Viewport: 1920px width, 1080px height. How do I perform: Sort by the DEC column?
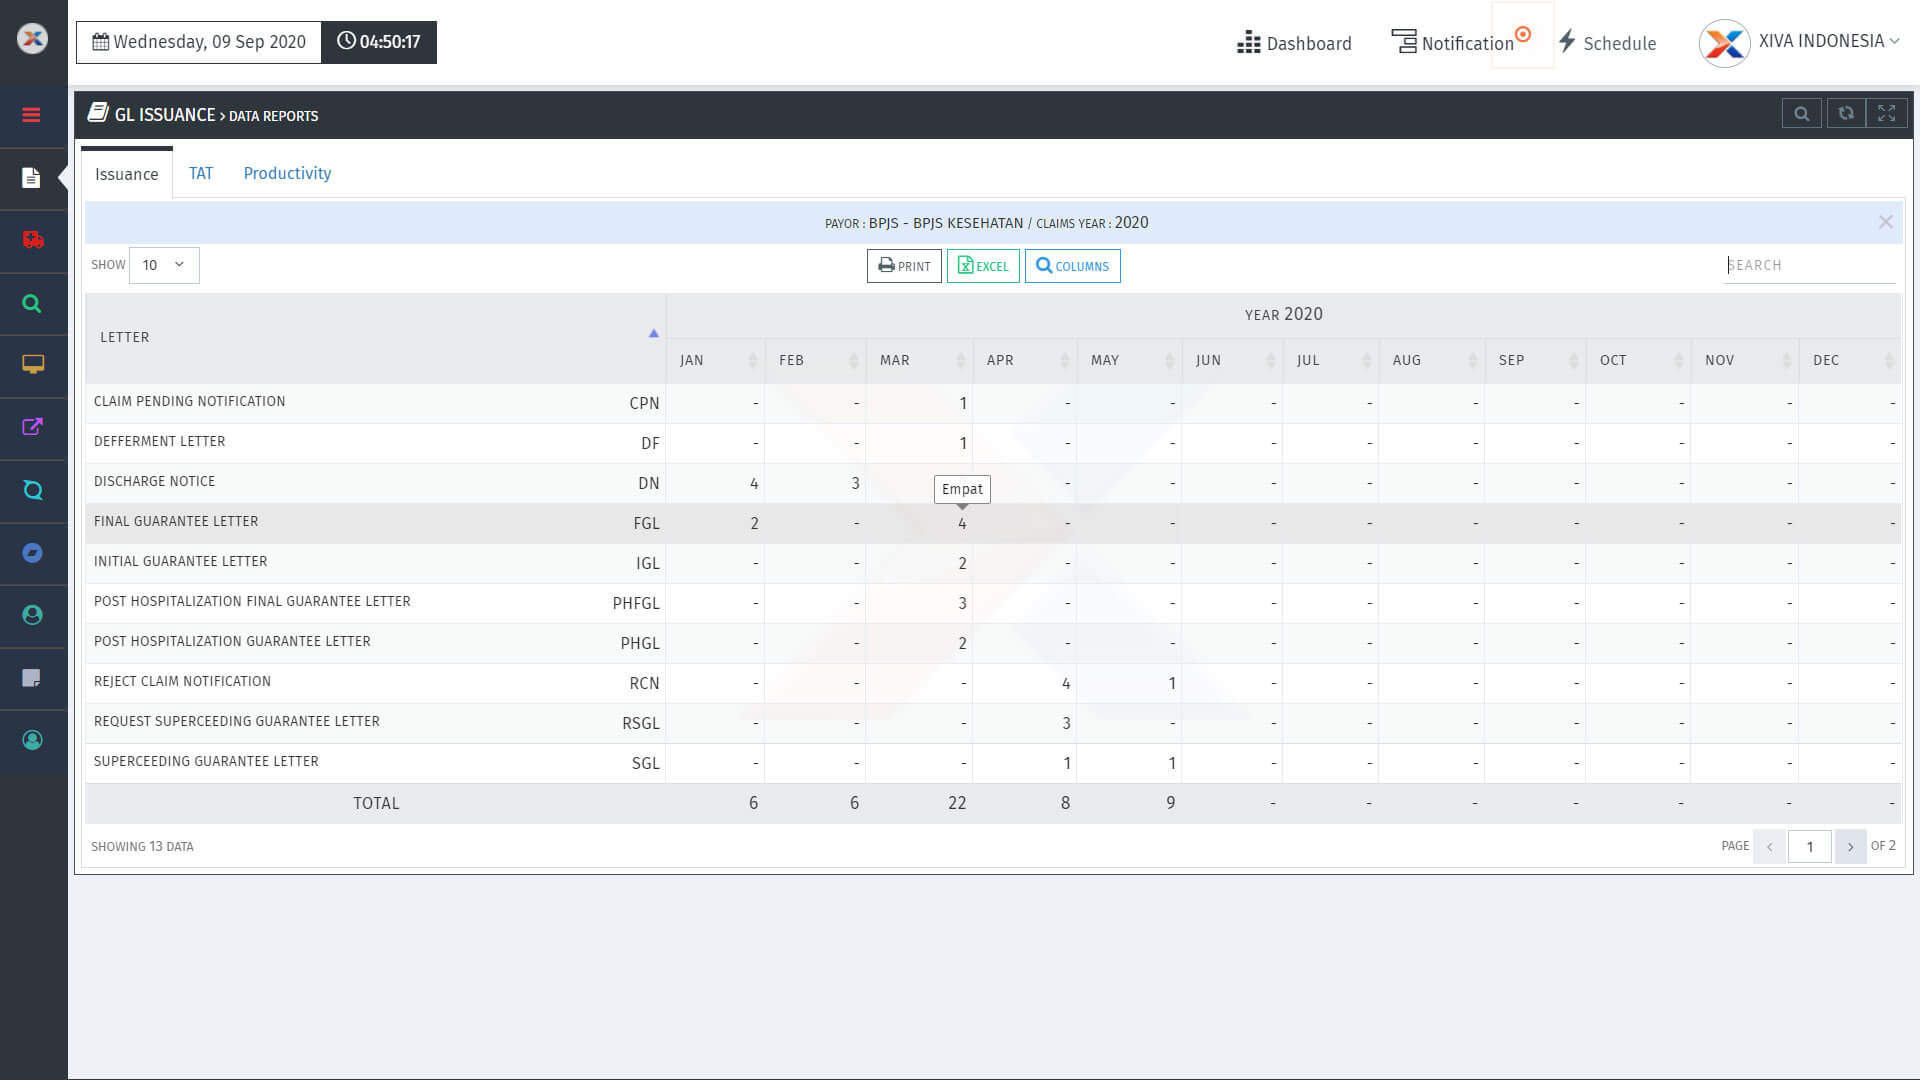pos(1850,360)
